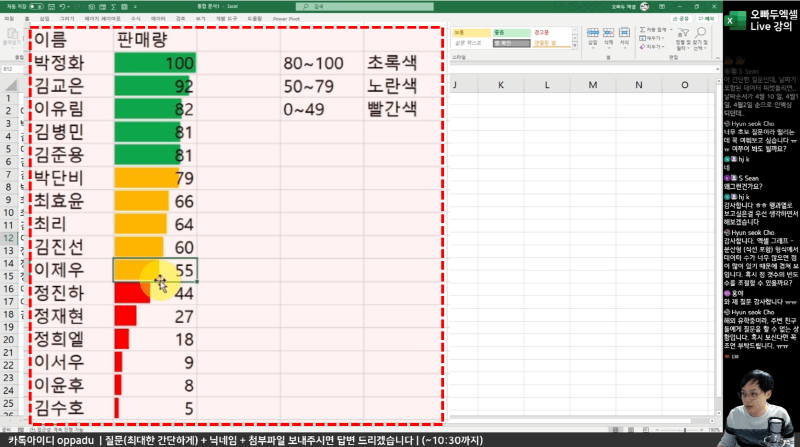
Task: Click the vertical scrollbar down arrow
Action: click(x=718, y=413)
